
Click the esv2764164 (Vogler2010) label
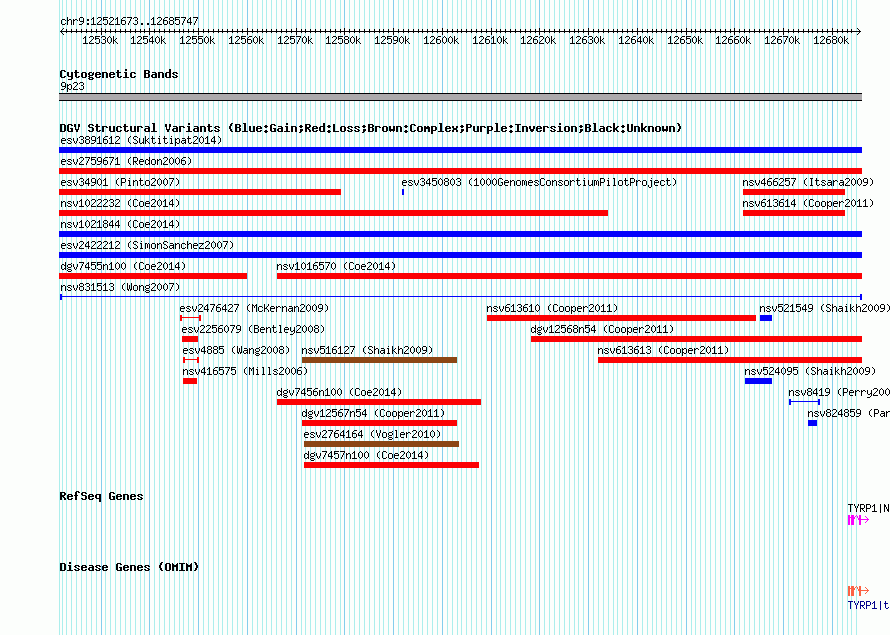click(x=372, y=434)
